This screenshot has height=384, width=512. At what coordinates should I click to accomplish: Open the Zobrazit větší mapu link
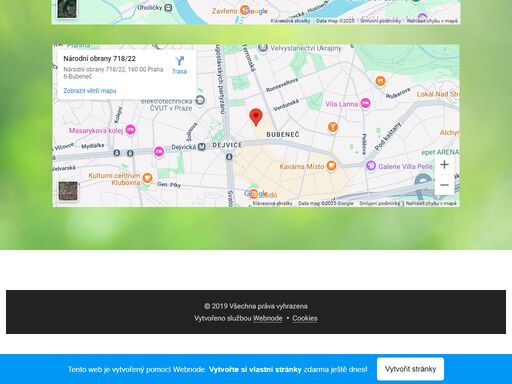(x=90, y=91)
